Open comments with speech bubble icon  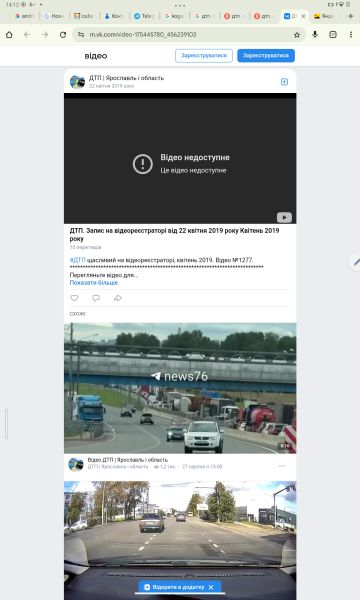pyautogui.click(x=96, y=298)
